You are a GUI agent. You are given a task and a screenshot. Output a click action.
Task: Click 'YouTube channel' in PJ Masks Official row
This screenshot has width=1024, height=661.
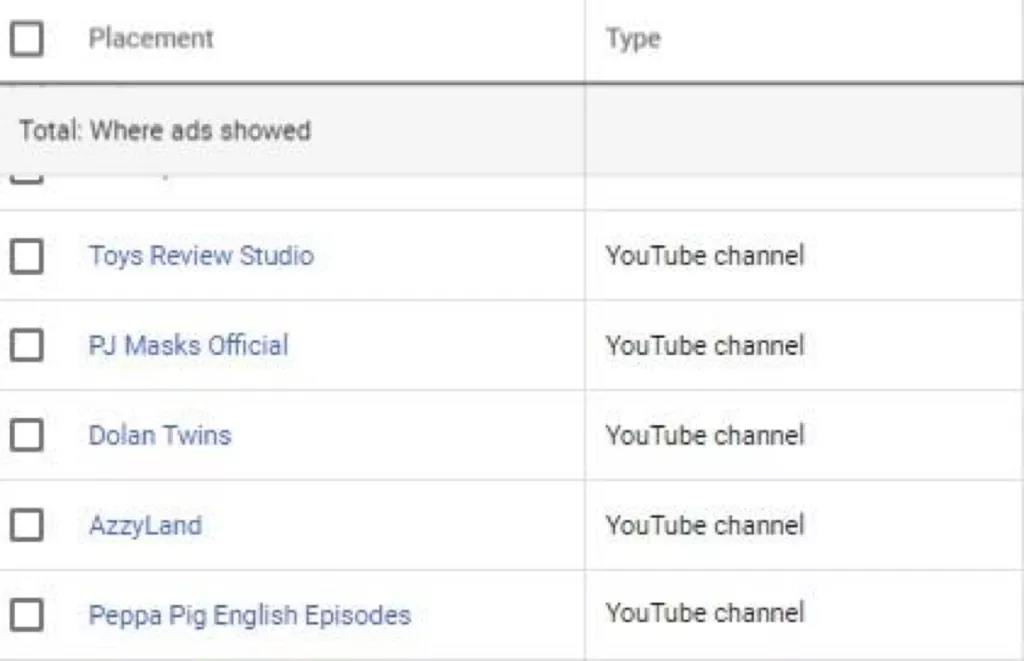705,346
